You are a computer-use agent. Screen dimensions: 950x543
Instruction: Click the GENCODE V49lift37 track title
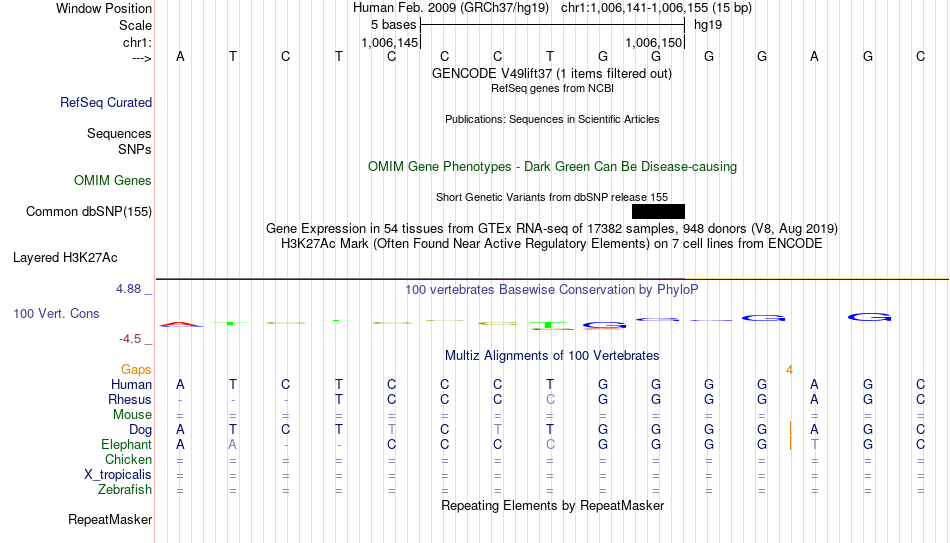click(x=551, y=73)
